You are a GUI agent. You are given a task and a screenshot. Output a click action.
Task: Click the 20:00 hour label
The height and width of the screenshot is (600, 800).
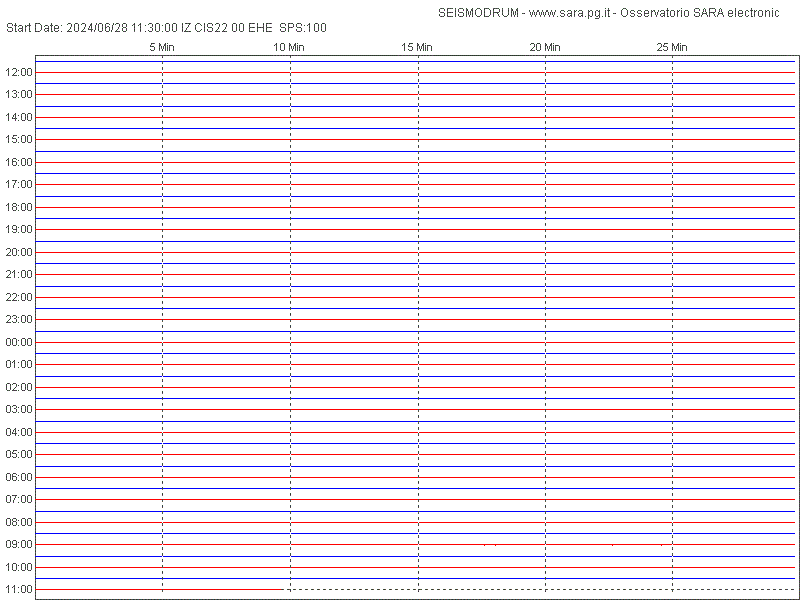coord(18,252)
